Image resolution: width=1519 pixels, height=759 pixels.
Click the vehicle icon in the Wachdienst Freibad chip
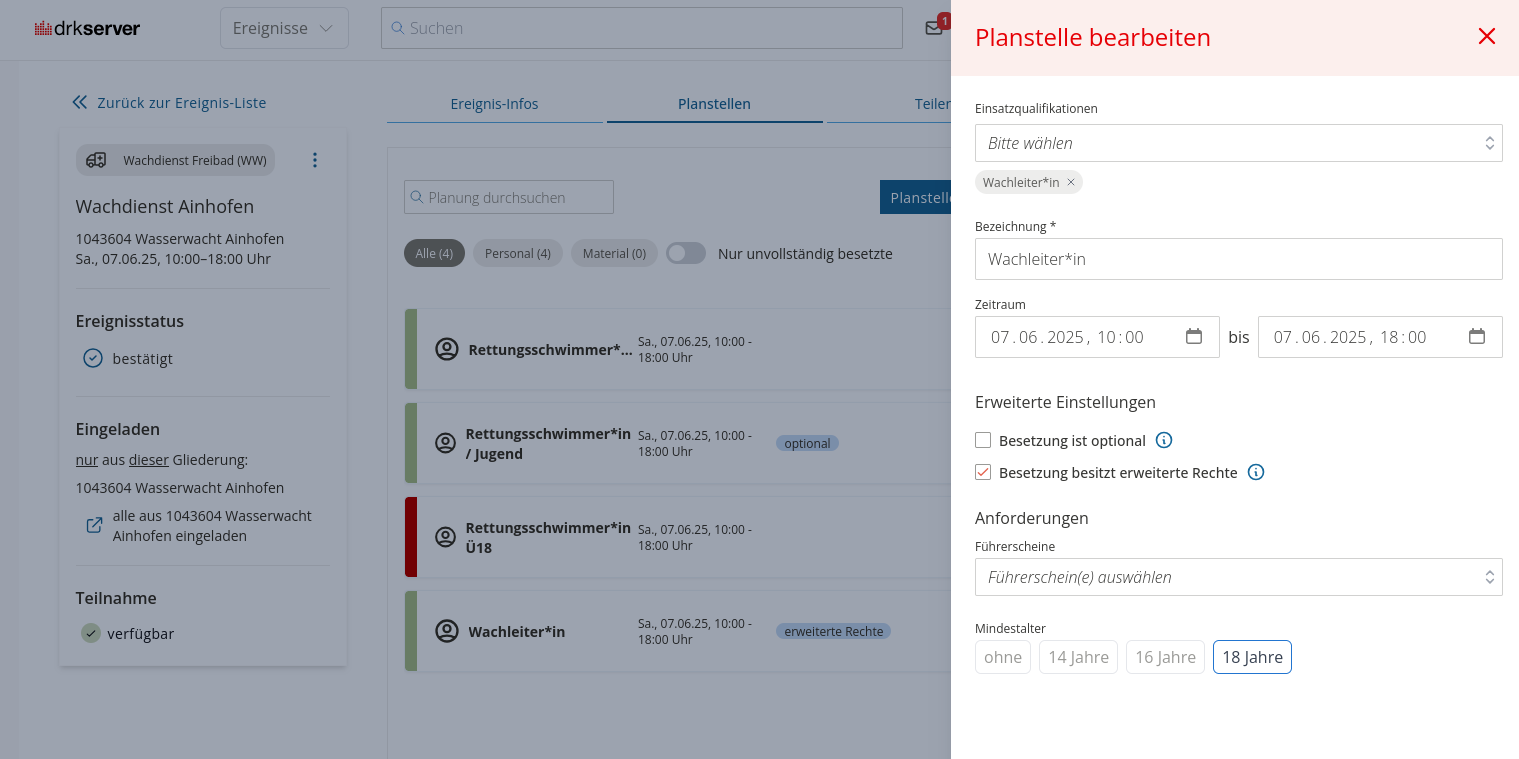tap(94, 159)
